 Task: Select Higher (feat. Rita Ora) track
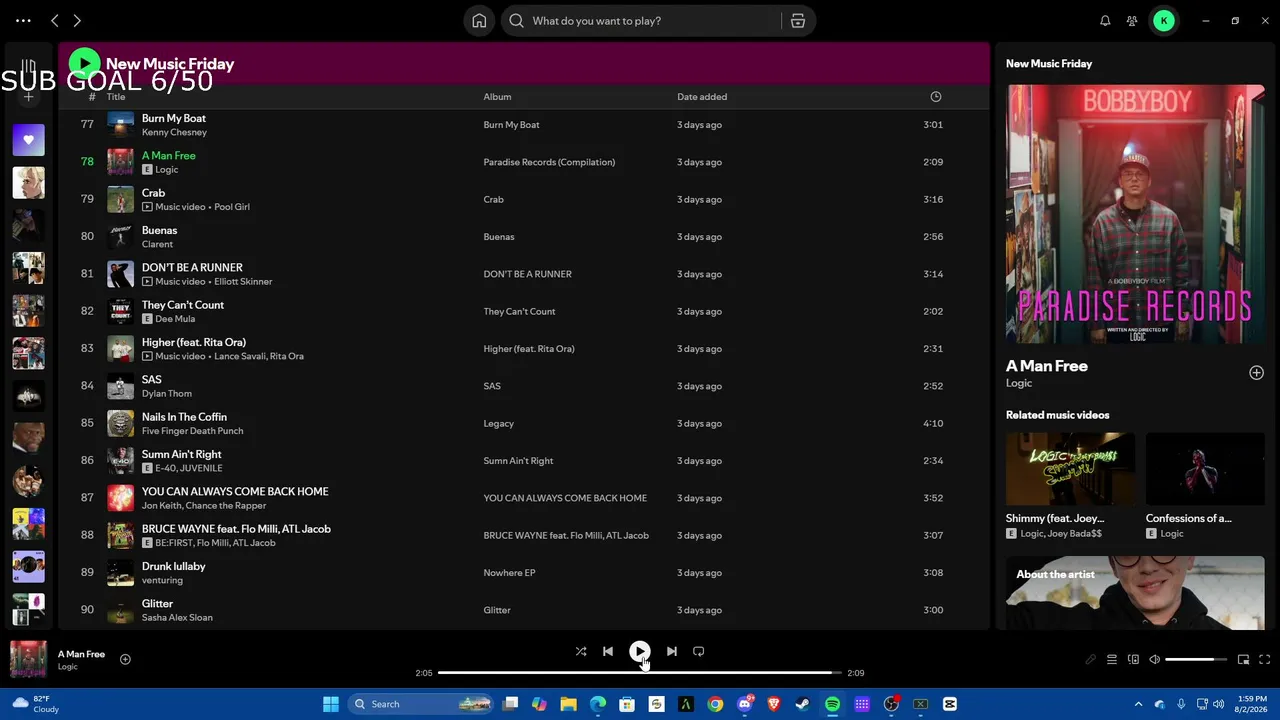coord(194,342)
